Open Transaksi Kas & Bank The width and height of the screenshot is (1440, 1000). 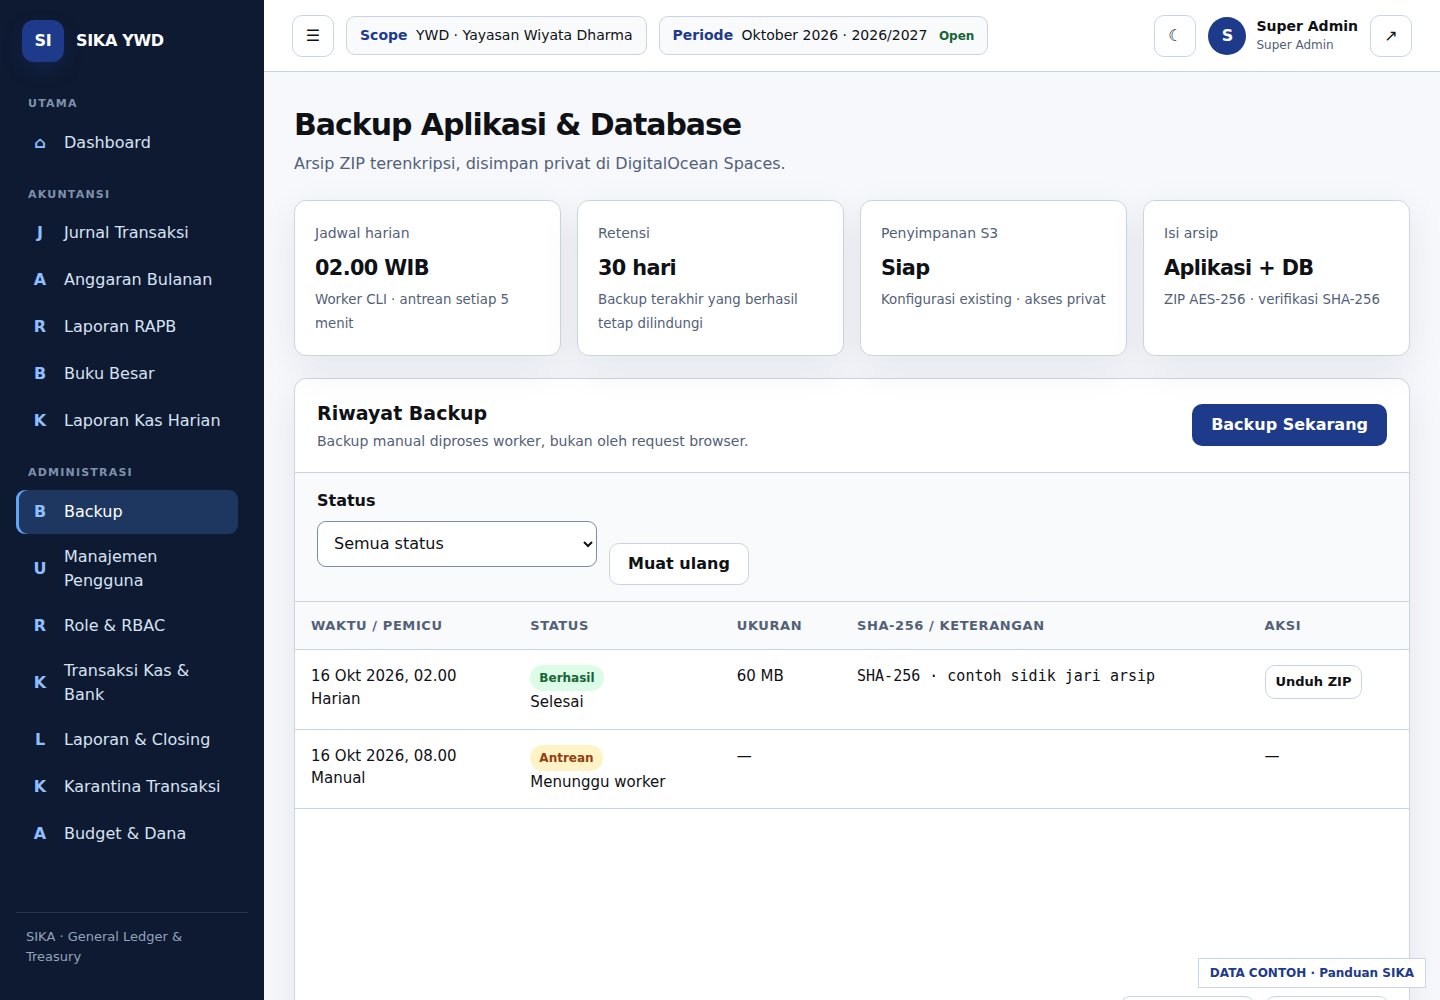point(127,683)
